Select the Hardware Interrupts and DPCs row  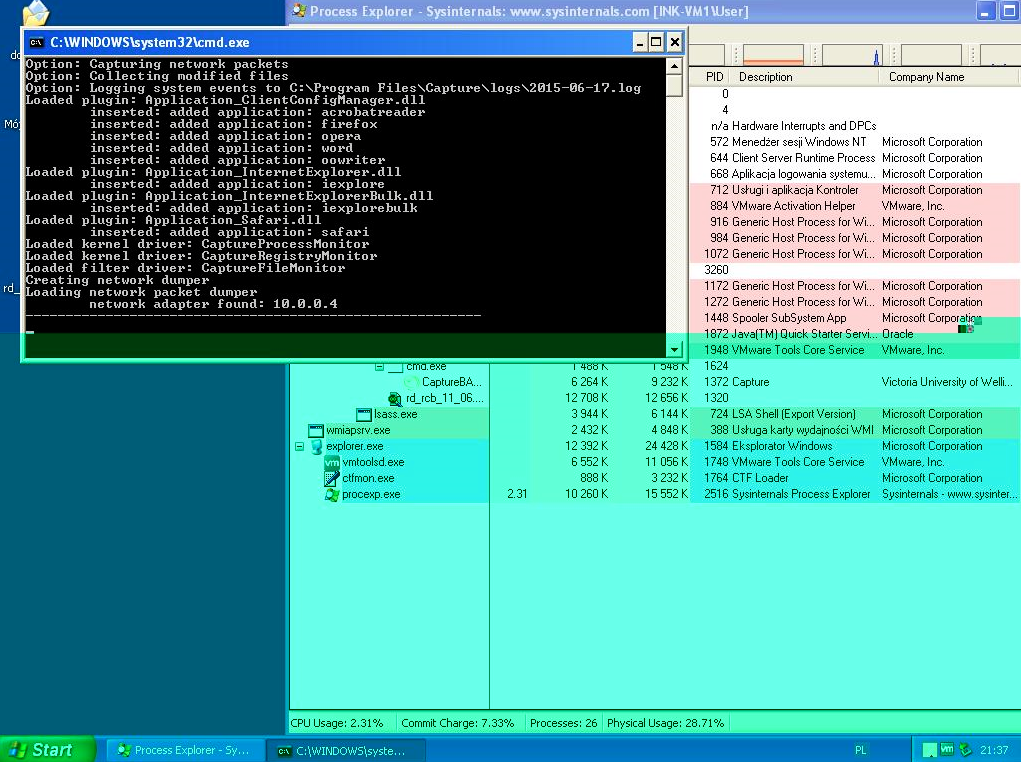855,126
